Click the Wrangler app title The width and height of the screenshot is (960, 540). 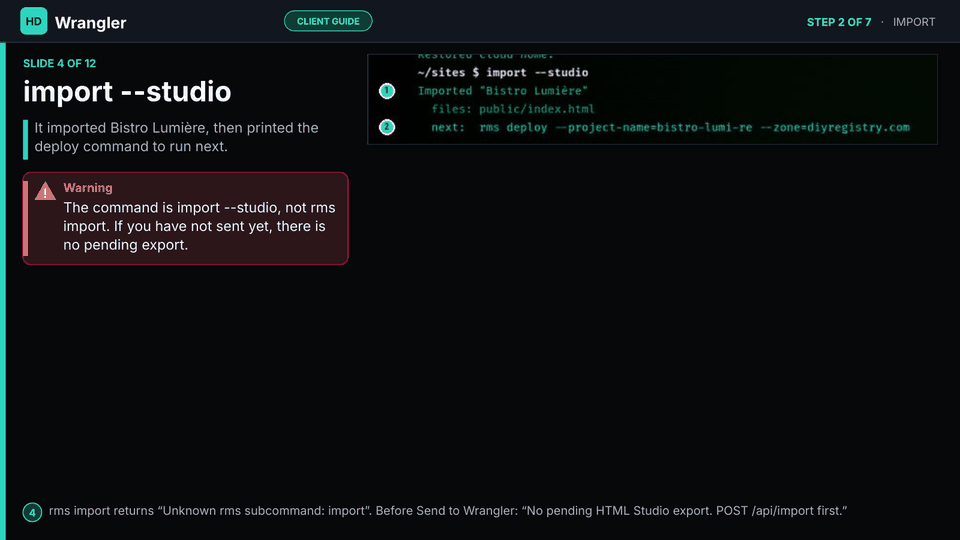pos(91,23)
